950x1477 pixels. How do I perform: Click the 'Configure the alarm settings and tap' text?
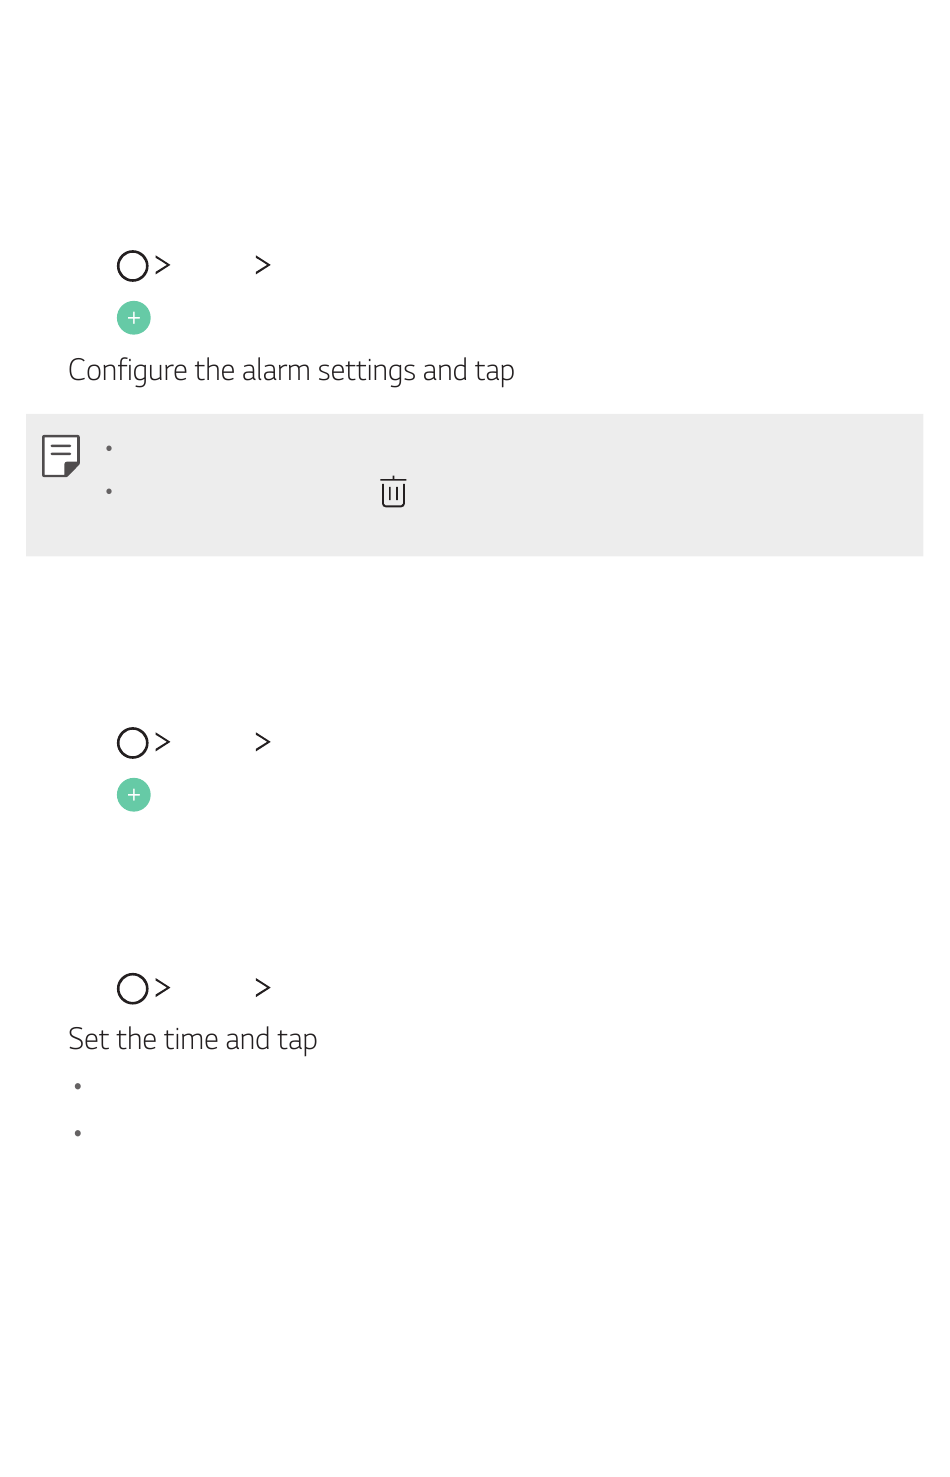pyautogui.click(x=291, y=371)
